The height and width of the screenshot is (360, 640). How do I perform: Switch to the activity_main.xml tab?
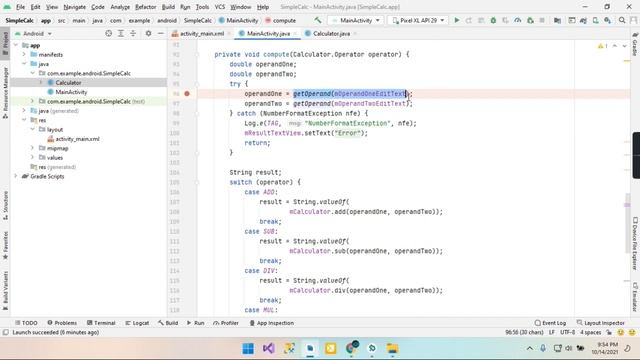point(202,33)
